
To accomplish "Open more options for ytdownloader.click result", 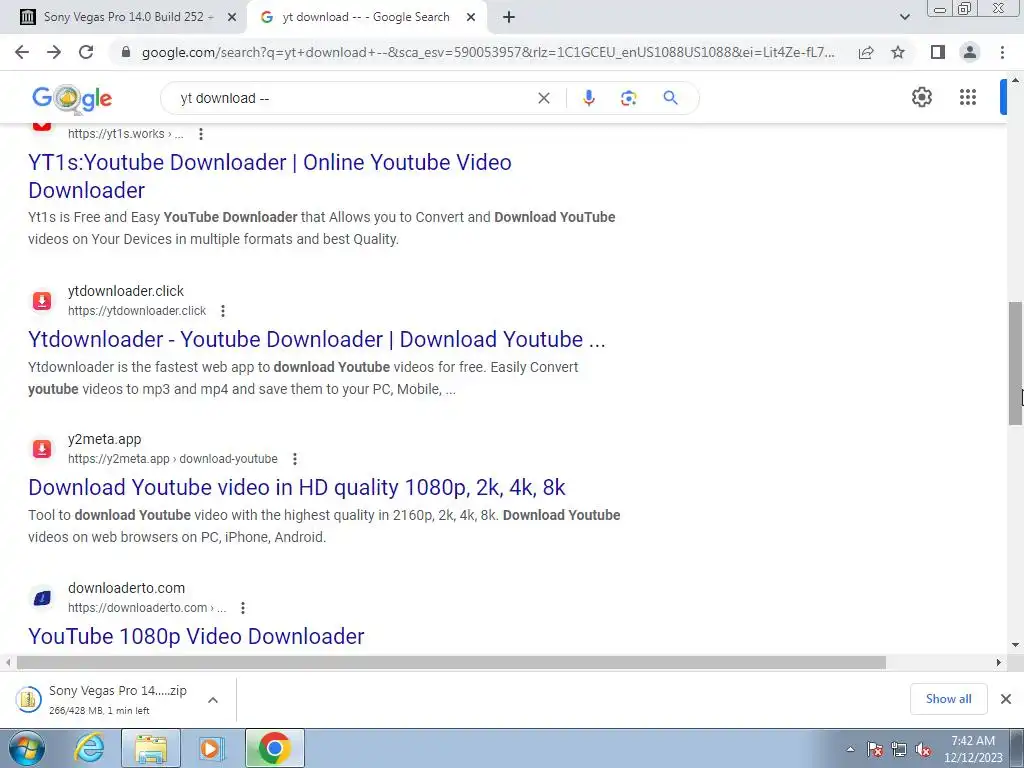I will [223, 311].
